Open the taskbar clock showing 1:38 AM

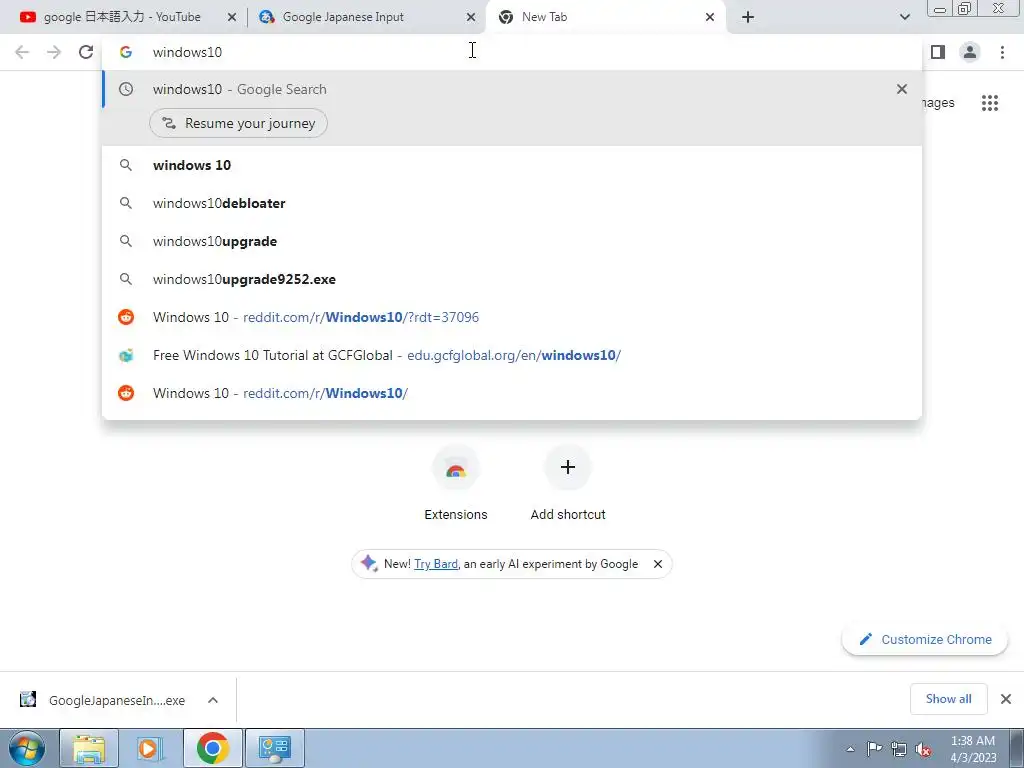pyautogui.click(x=973, y=749)
